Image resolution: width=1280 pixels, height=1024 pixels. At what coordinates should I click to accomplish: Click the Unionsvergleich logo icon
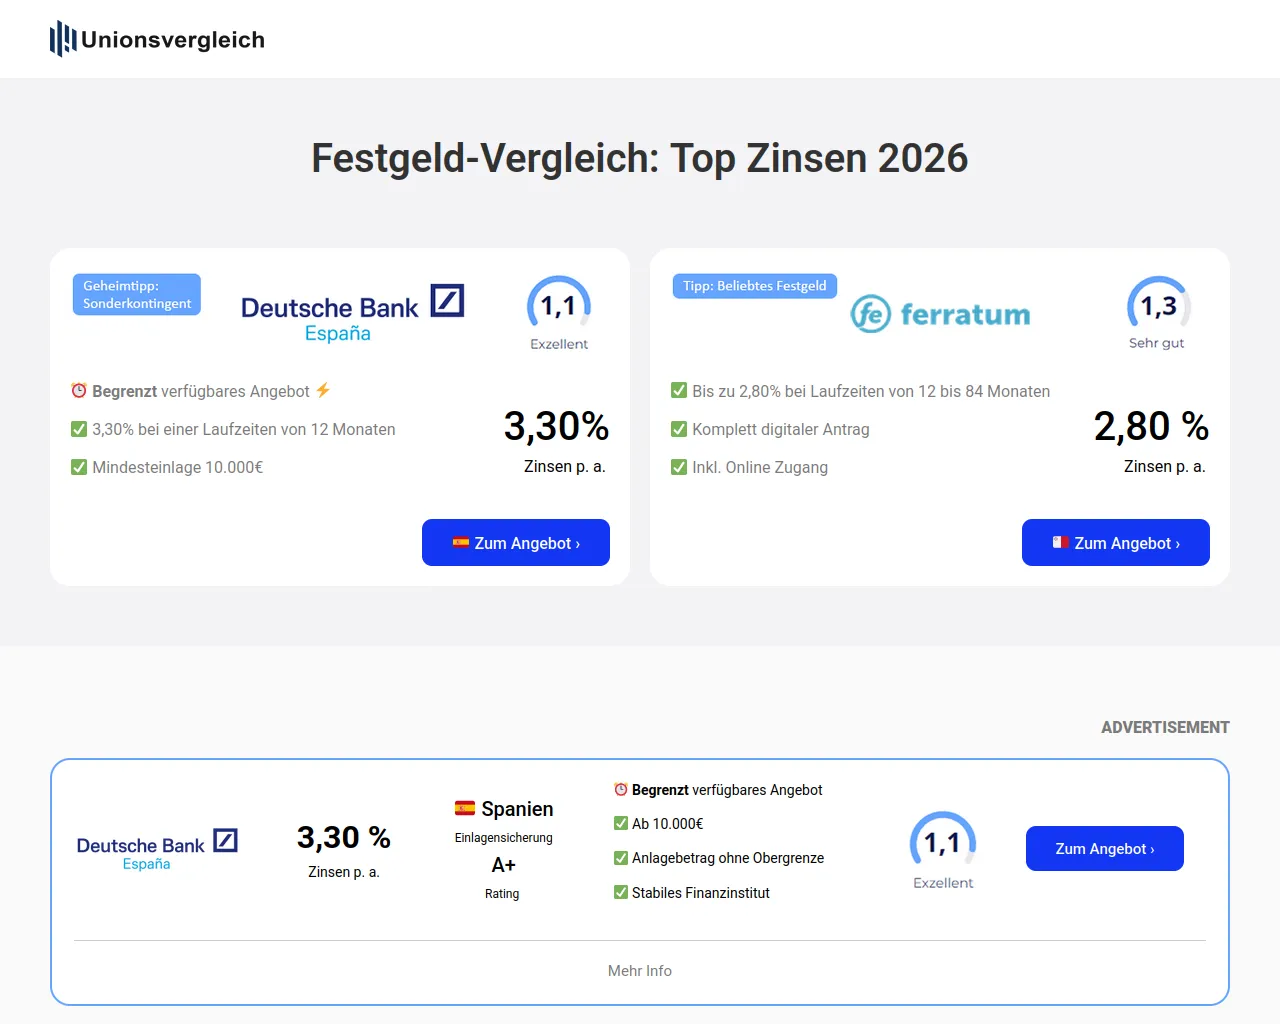point(63,39)
